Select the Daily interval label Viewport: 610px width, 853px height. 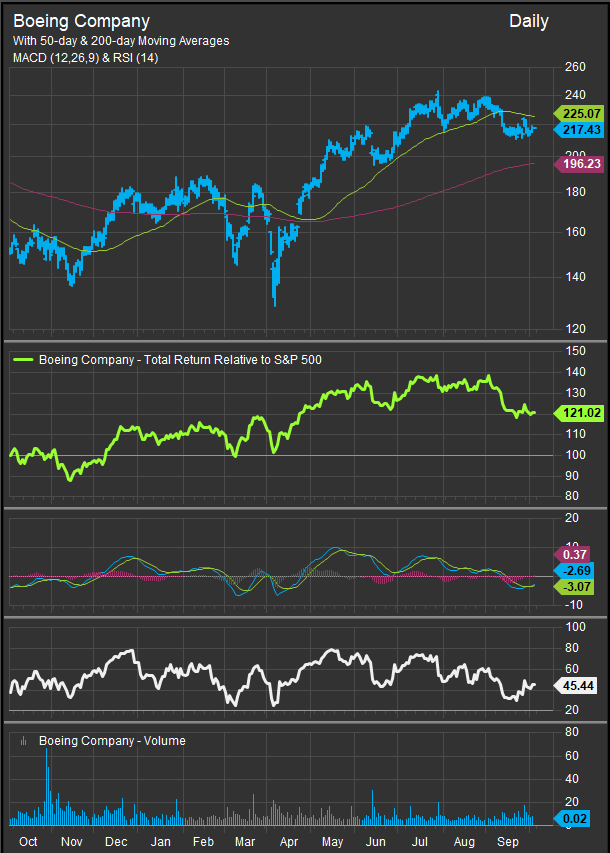point(528,21)
